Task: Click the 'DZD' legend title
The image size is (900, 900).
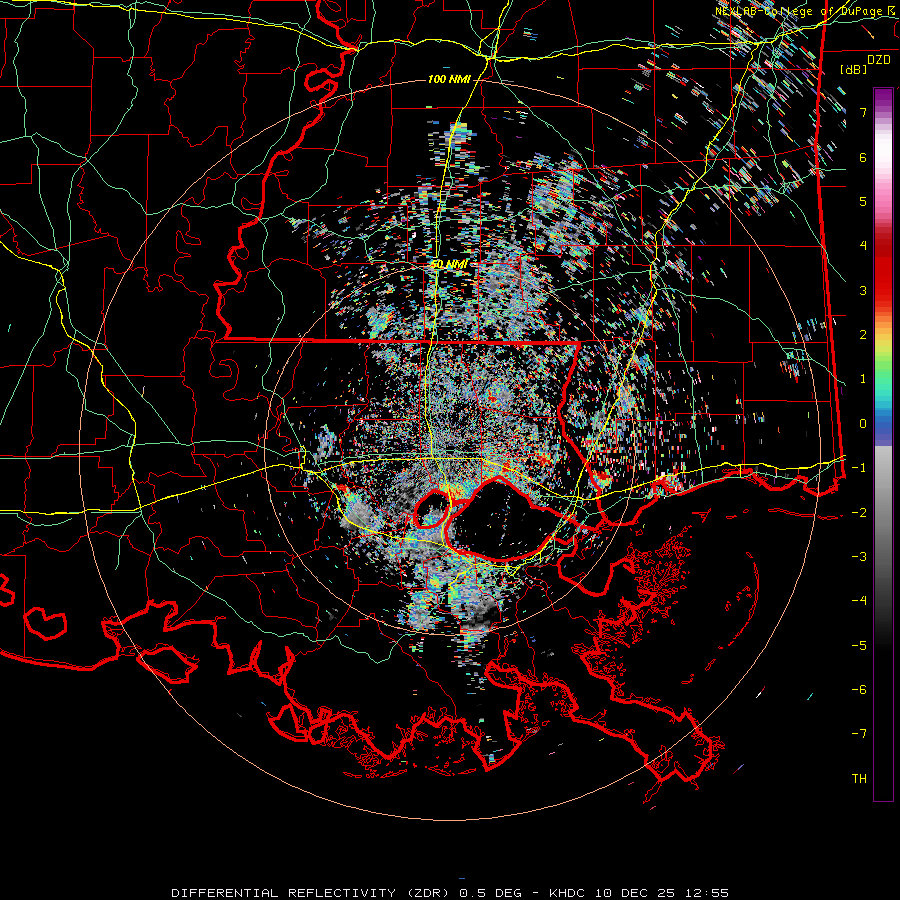Action: point(878,60)
